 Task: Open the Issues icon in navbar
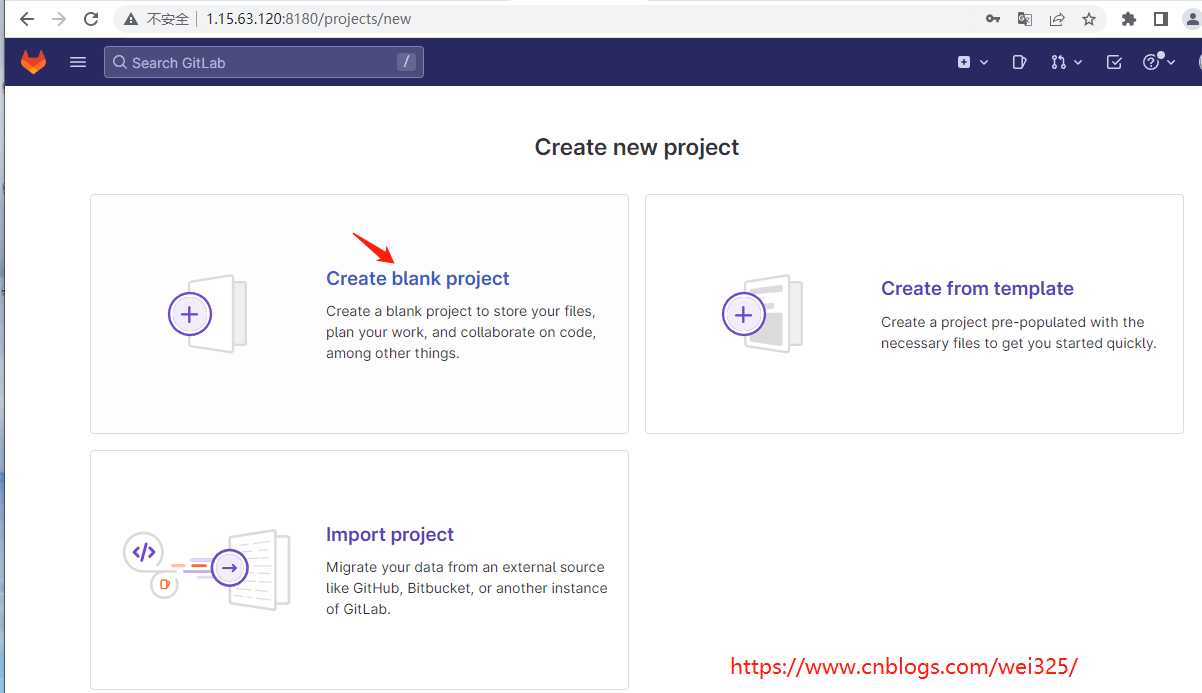(x=1019, y=62)
